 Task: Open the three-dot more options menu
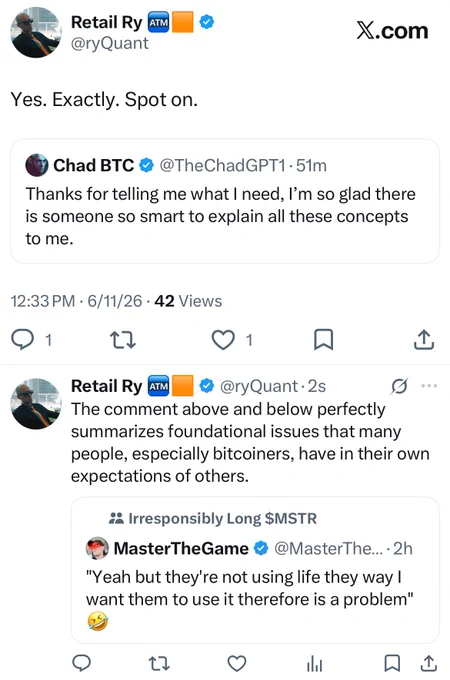pos(429,386)
